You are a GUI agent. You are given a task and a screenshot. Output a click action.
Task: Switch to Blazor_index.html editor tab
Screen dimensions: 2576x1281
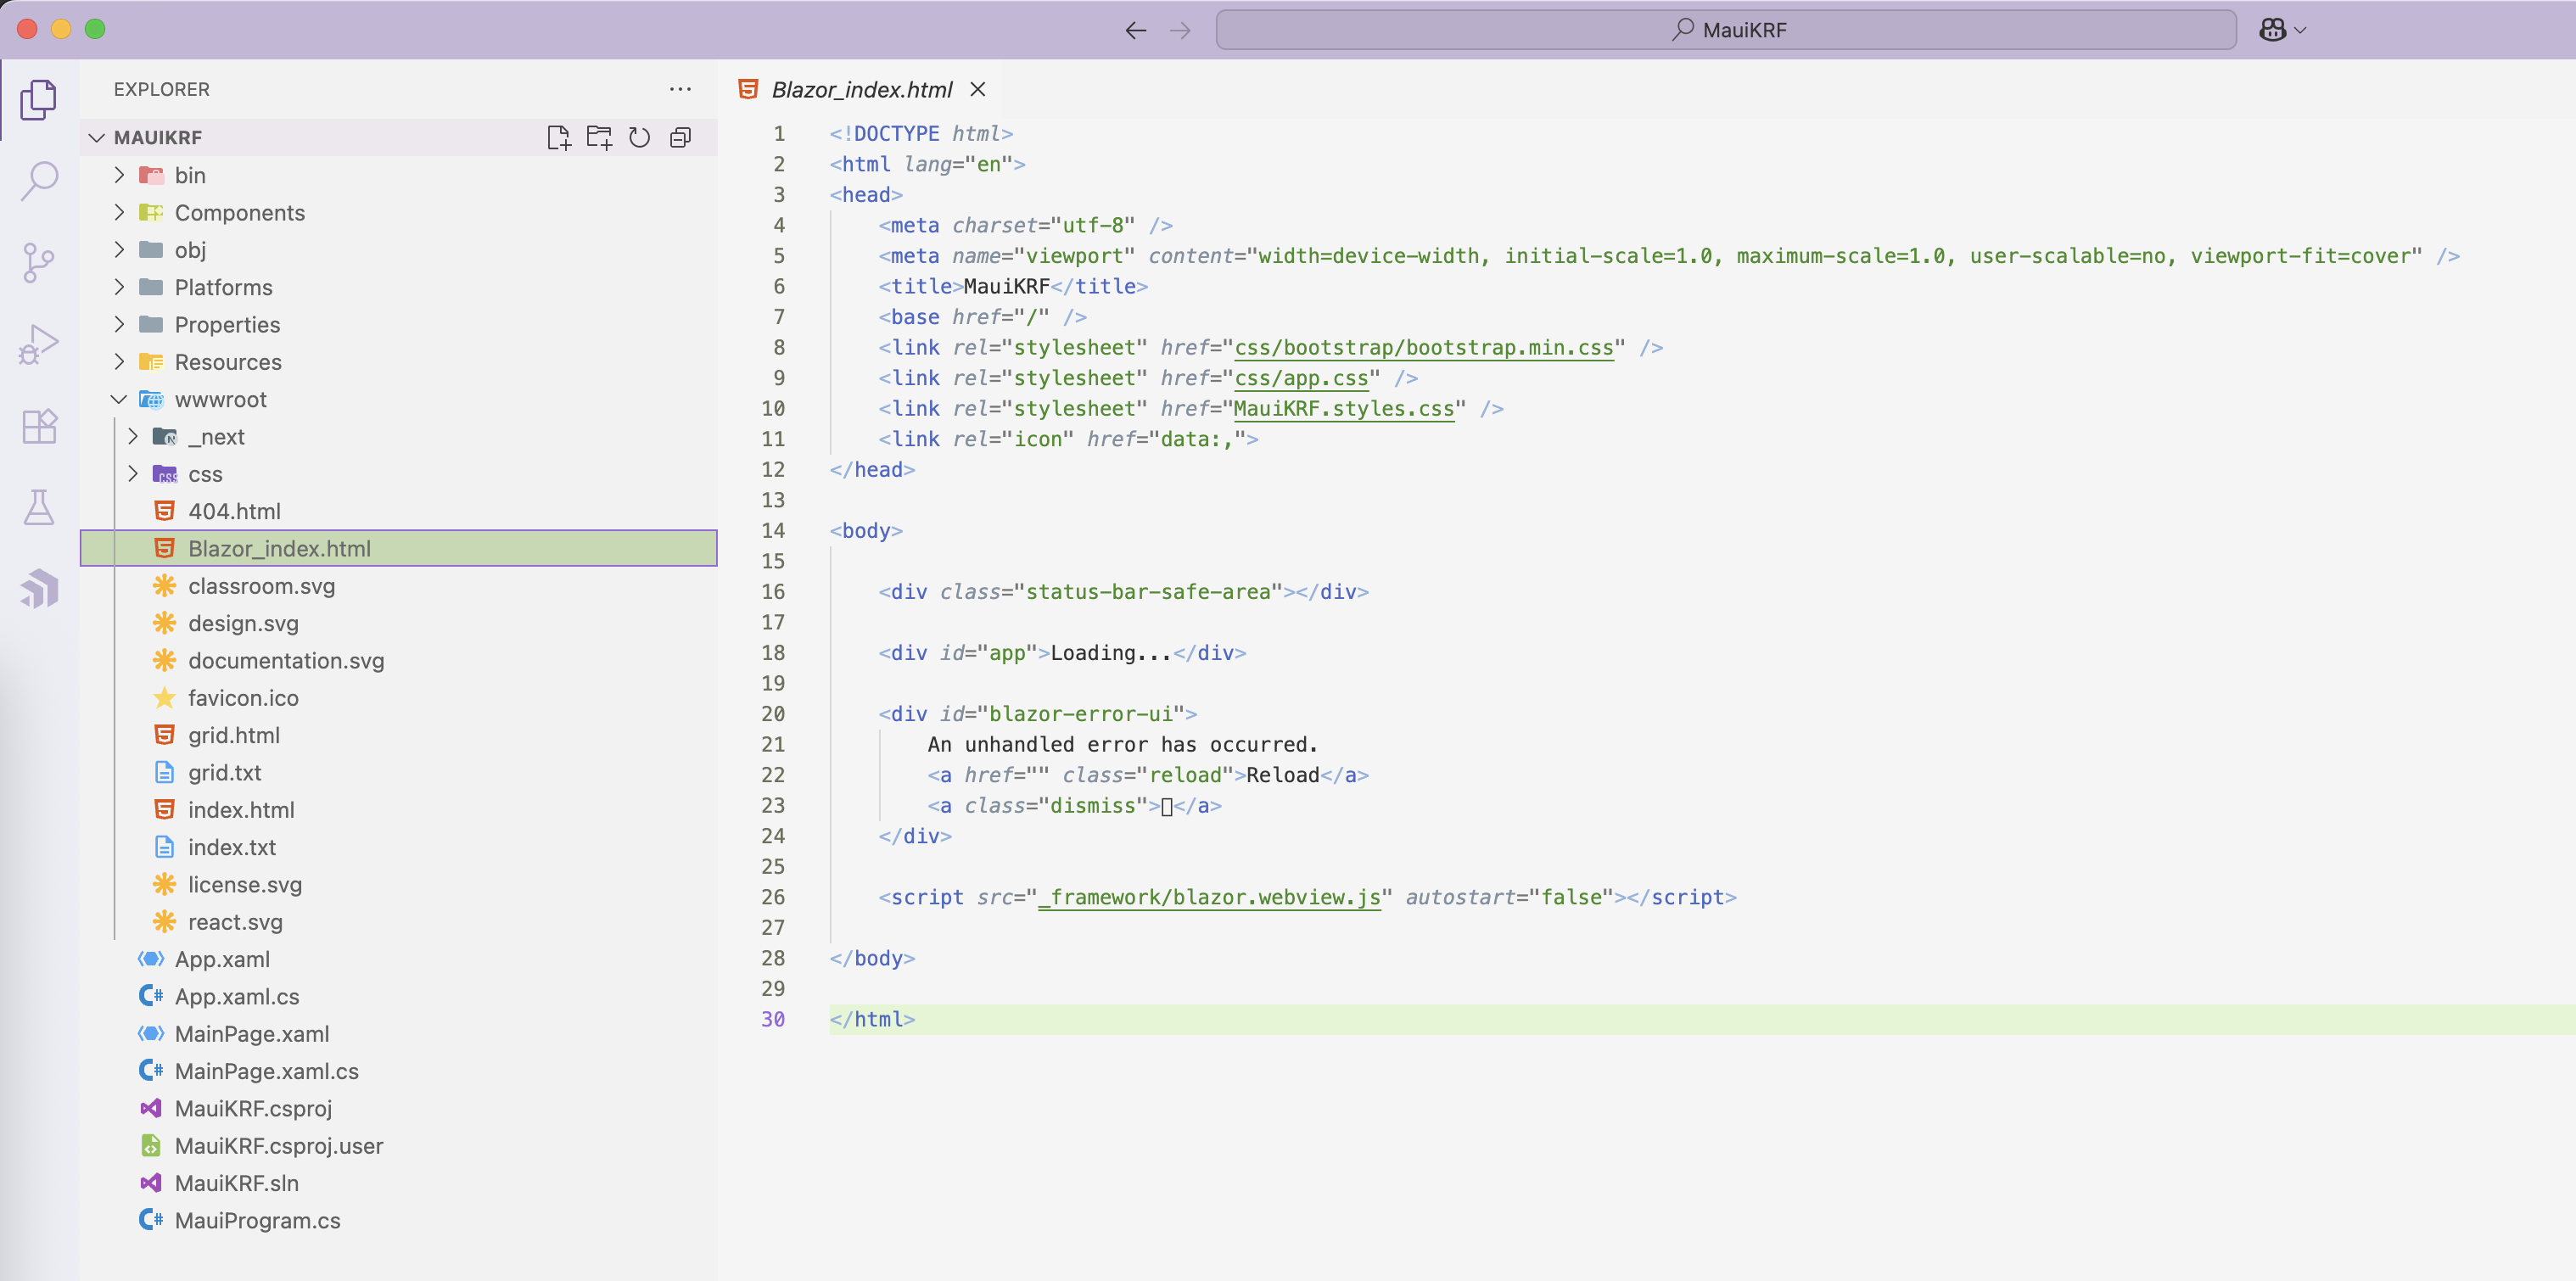coord(861,90)
